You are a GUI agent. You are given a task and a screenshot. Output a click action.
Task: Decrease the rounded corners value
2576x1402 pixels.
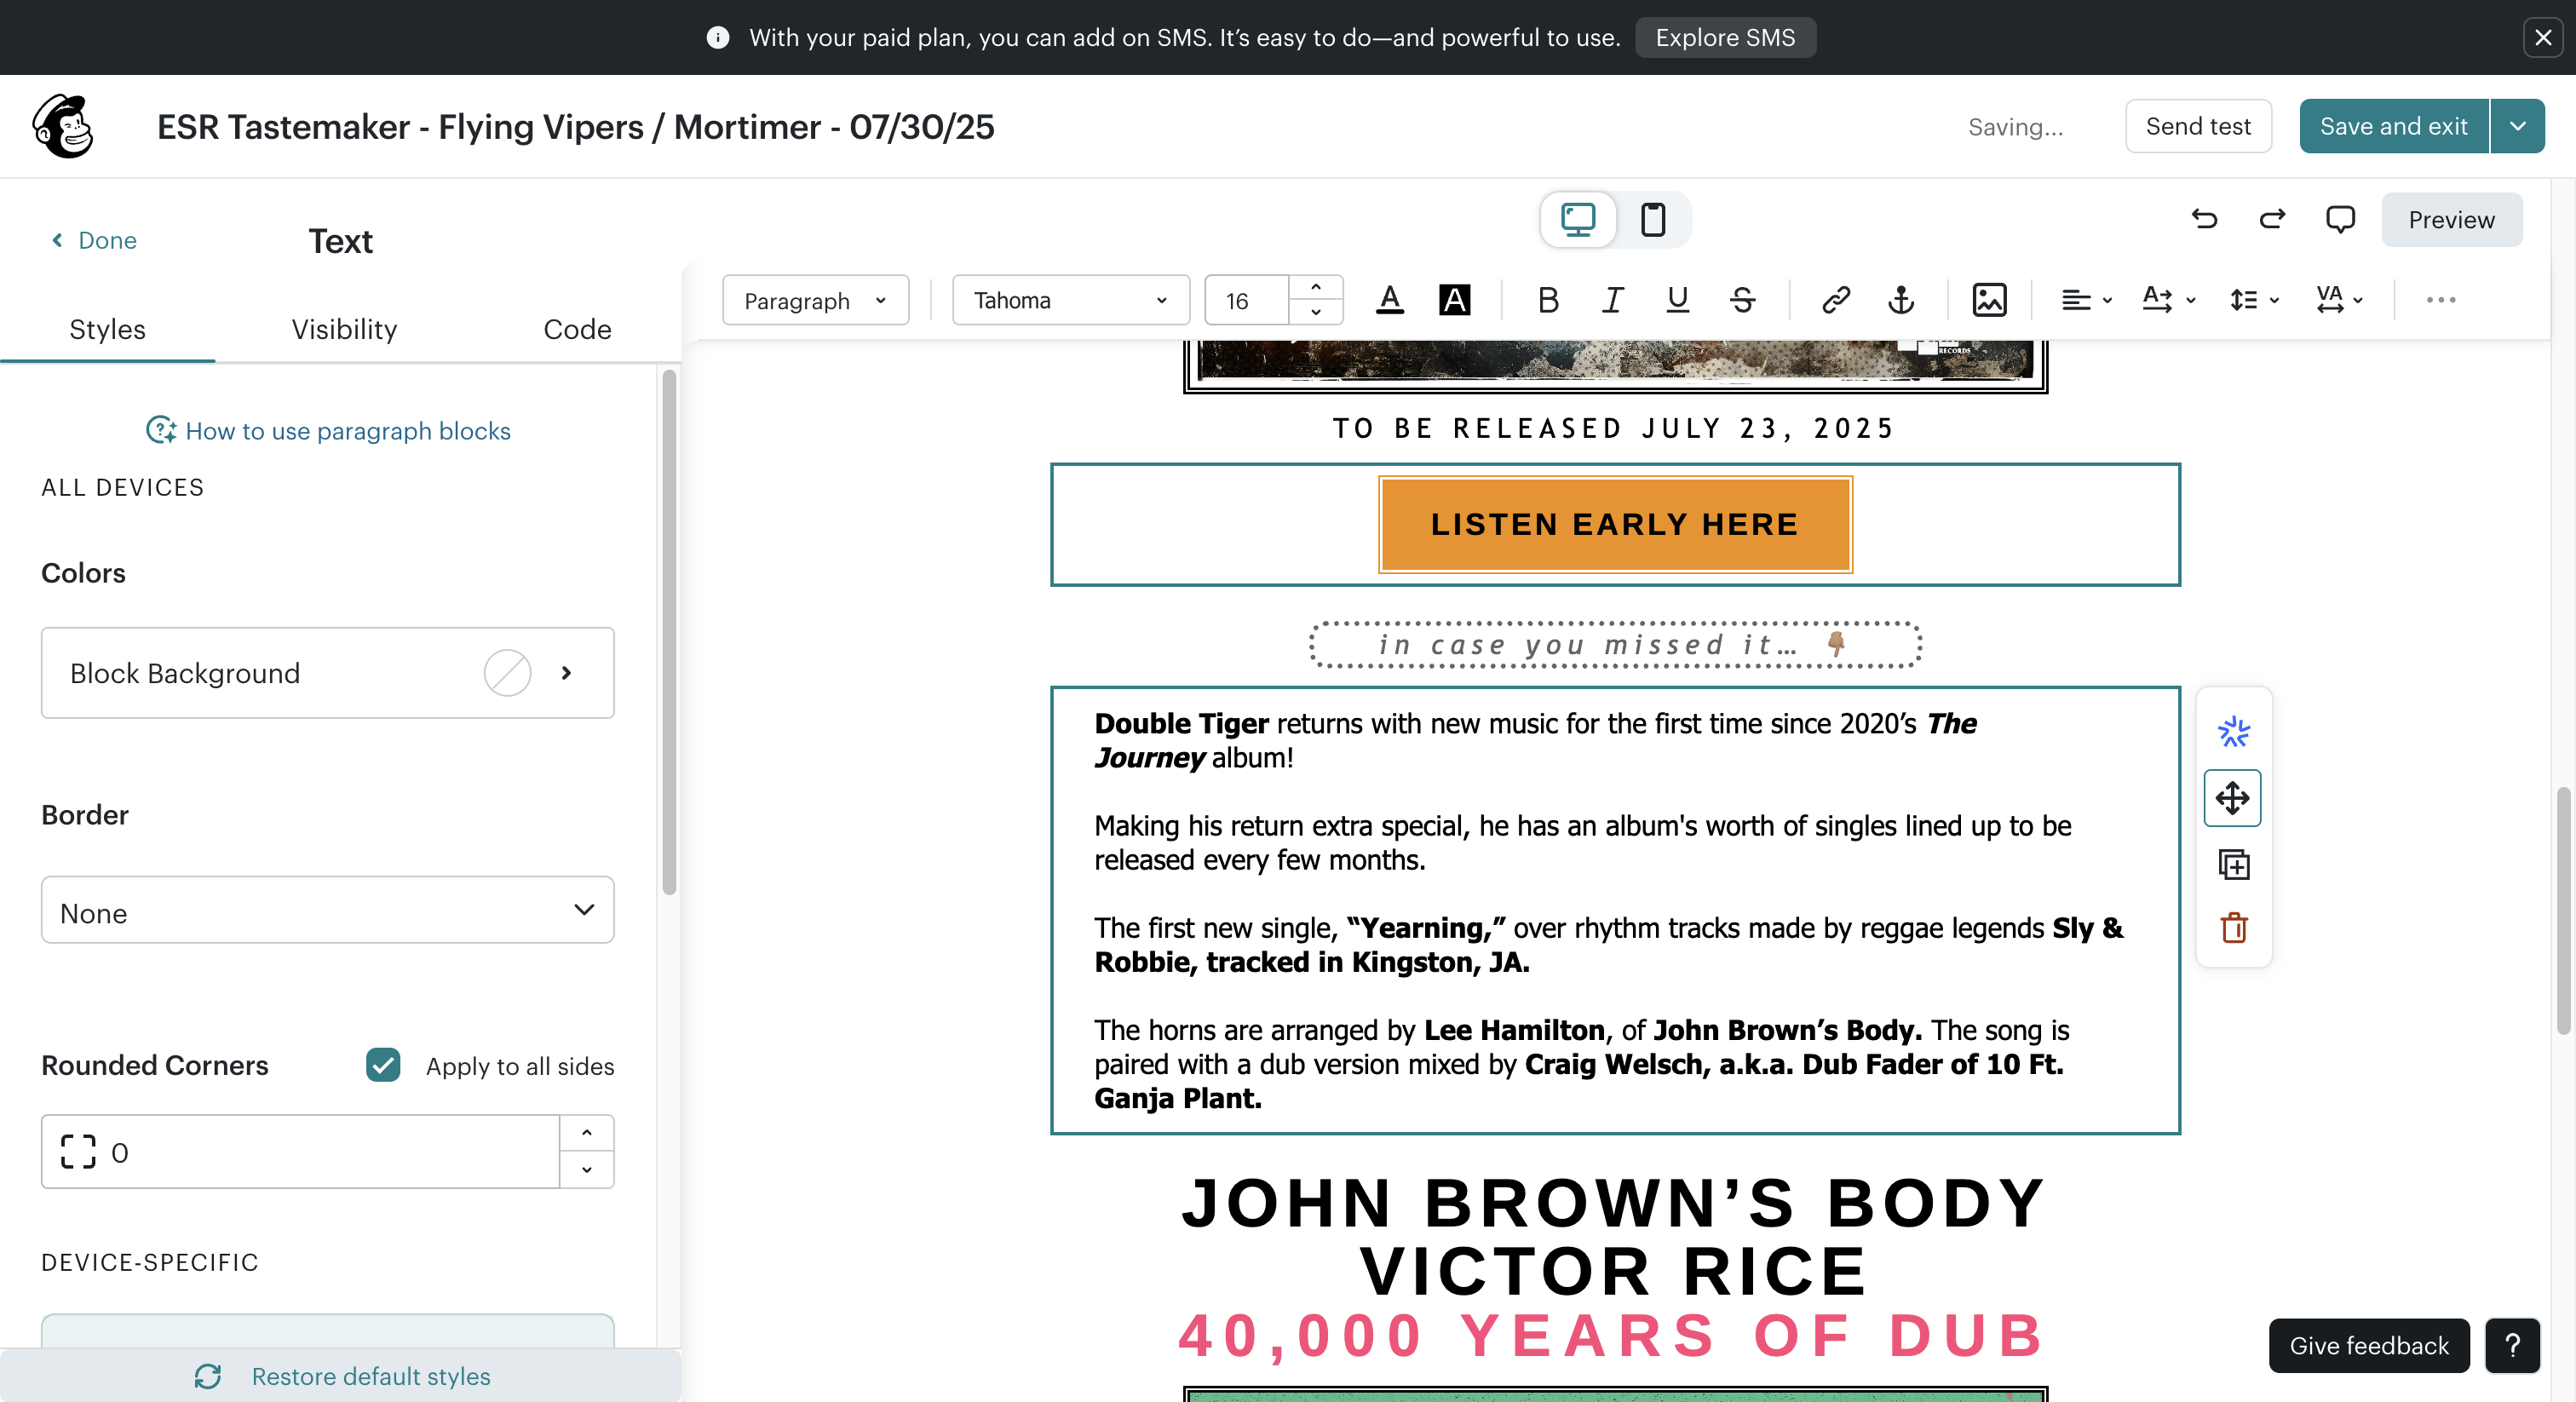click(x=587, y=1169)
